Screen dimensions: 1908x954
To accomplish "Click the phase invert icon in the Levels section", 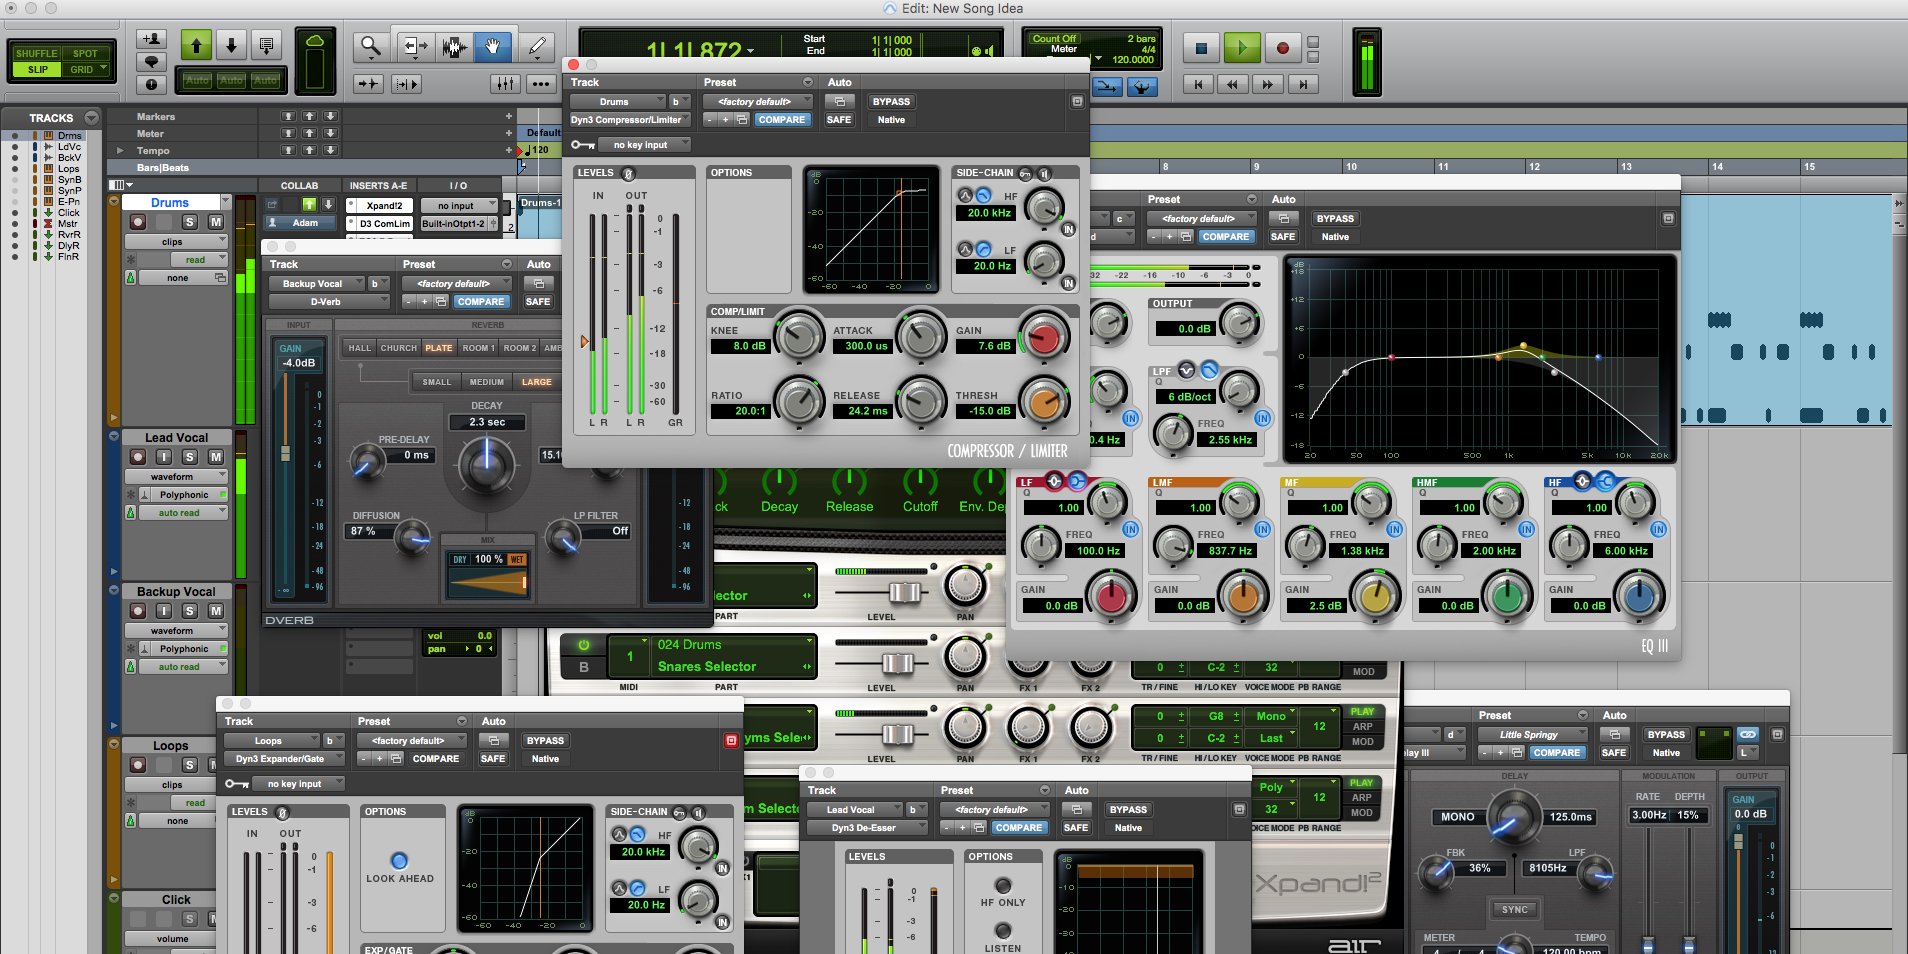I will click(627, 172).
